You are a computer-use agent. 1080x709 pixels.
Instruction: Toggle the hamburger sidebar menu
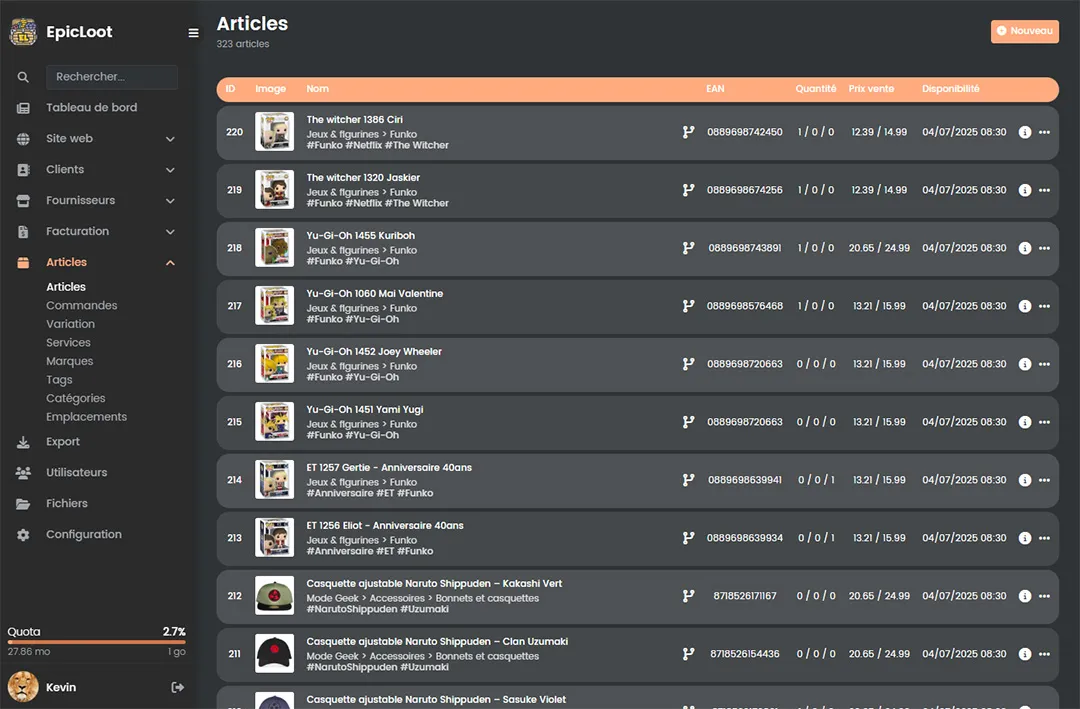pos(194,32)
